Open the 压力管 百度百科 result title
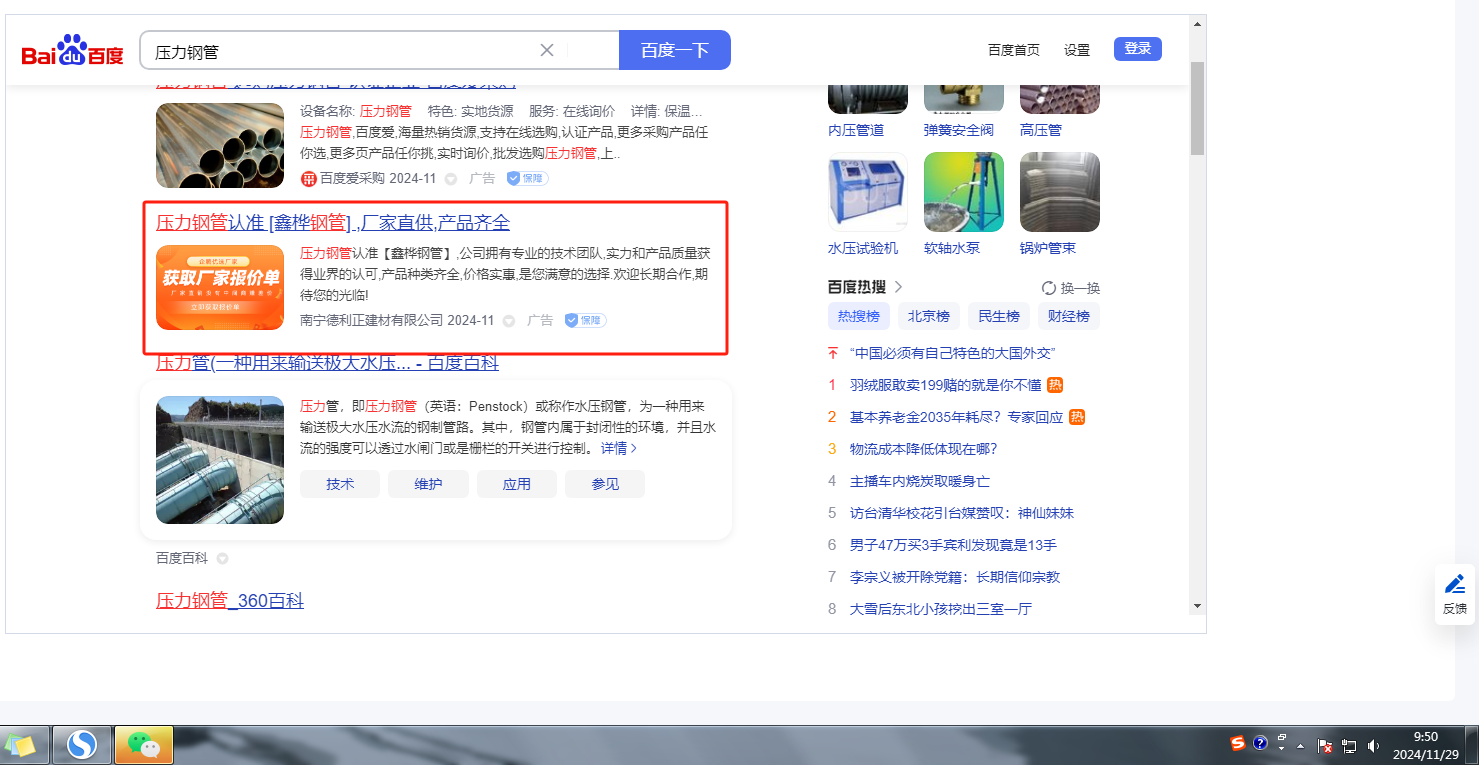This screenshot has height=765, width=1479. coord(327,362)
